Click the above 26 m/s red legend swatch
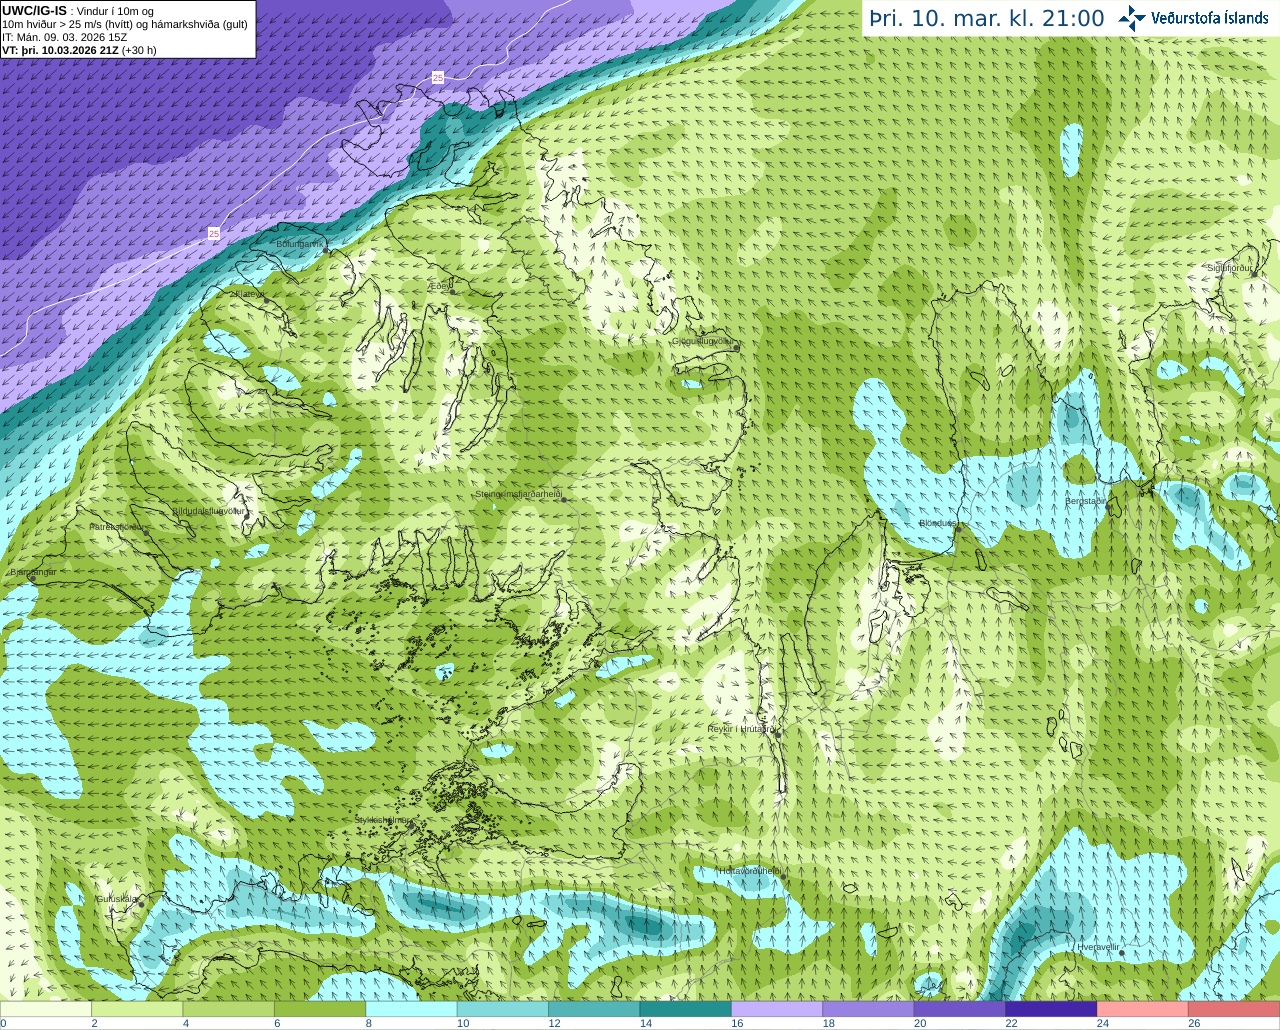The image size is (1280, 1030). [x=1234, y=1009]
